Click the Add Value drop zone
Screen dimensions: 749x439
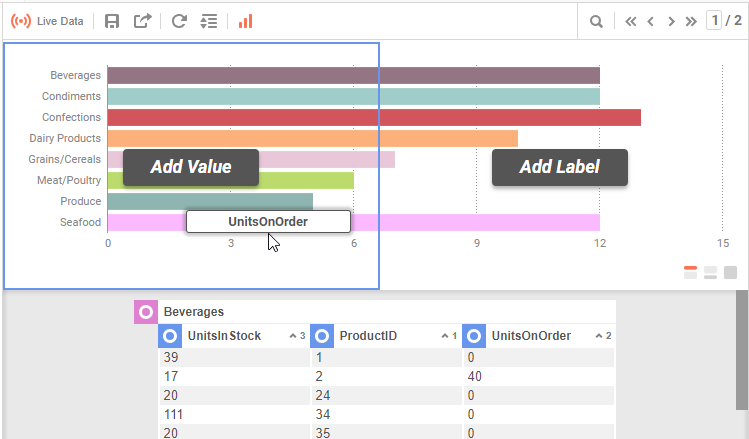[x=191, y=167]
